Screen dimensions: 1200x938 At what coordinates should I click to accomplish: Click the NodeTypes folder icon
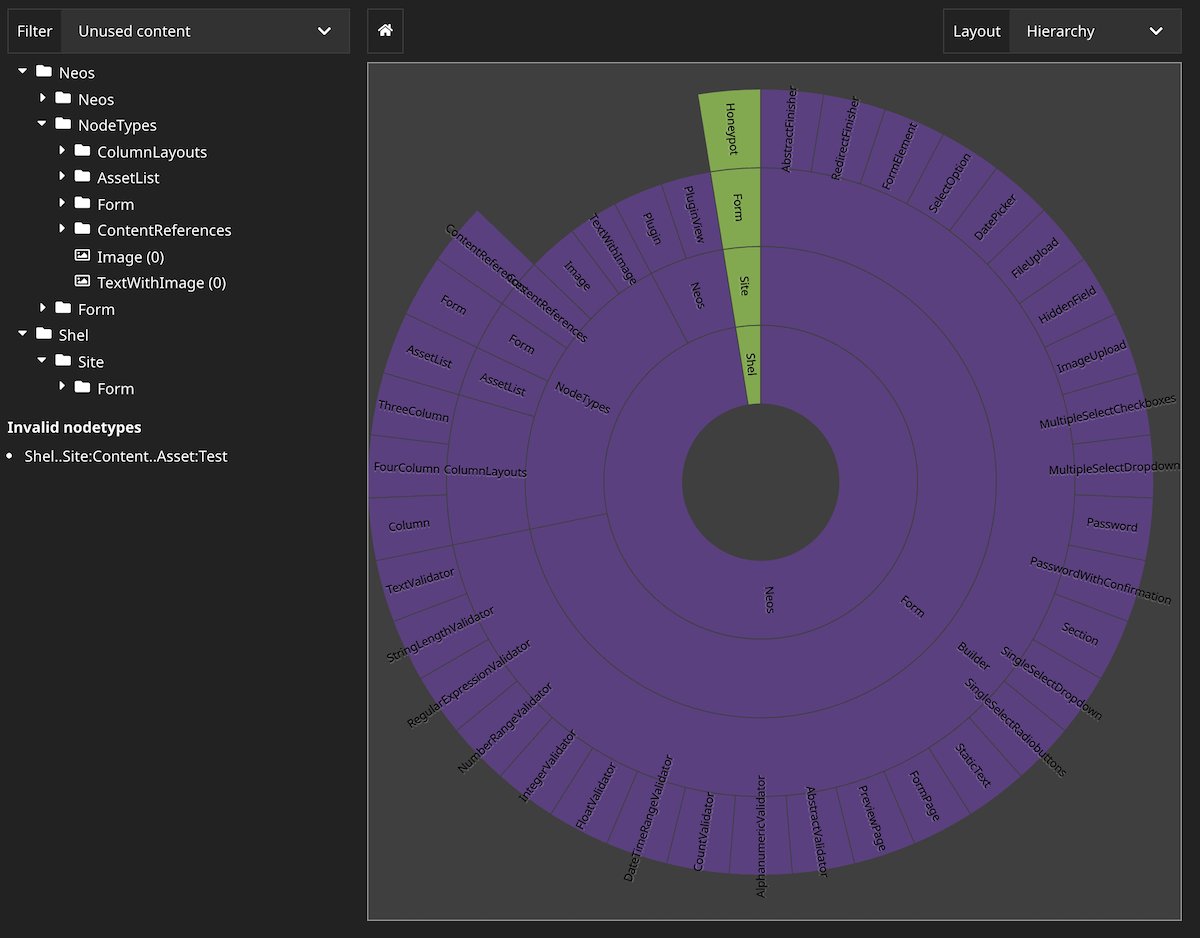63,124
